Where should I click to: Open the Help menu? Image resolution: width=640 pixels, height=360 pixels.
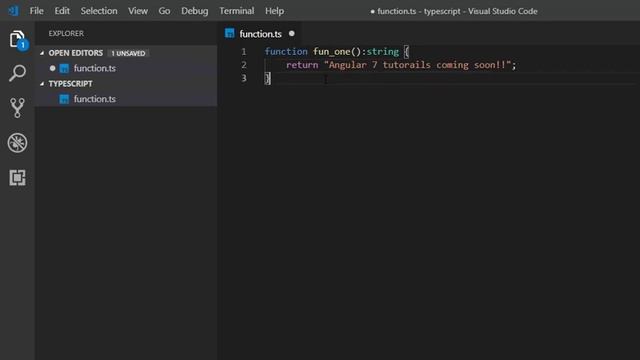pos(274,11)
